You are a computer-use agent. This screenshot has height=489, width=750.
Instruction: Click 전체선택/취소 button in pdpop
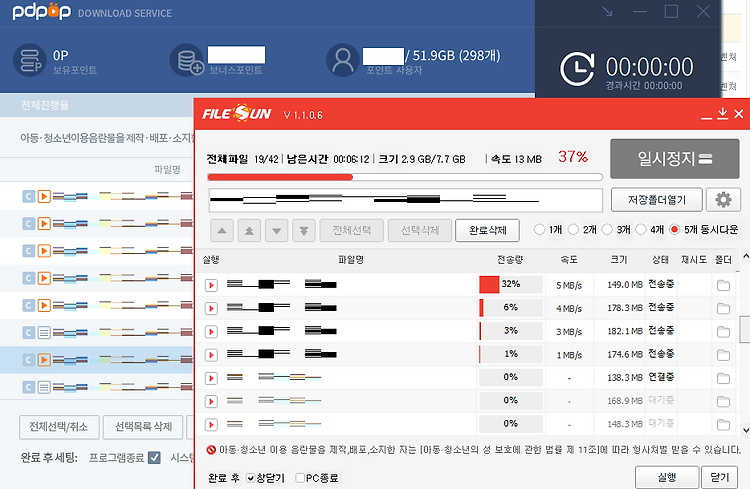[59, 427]
